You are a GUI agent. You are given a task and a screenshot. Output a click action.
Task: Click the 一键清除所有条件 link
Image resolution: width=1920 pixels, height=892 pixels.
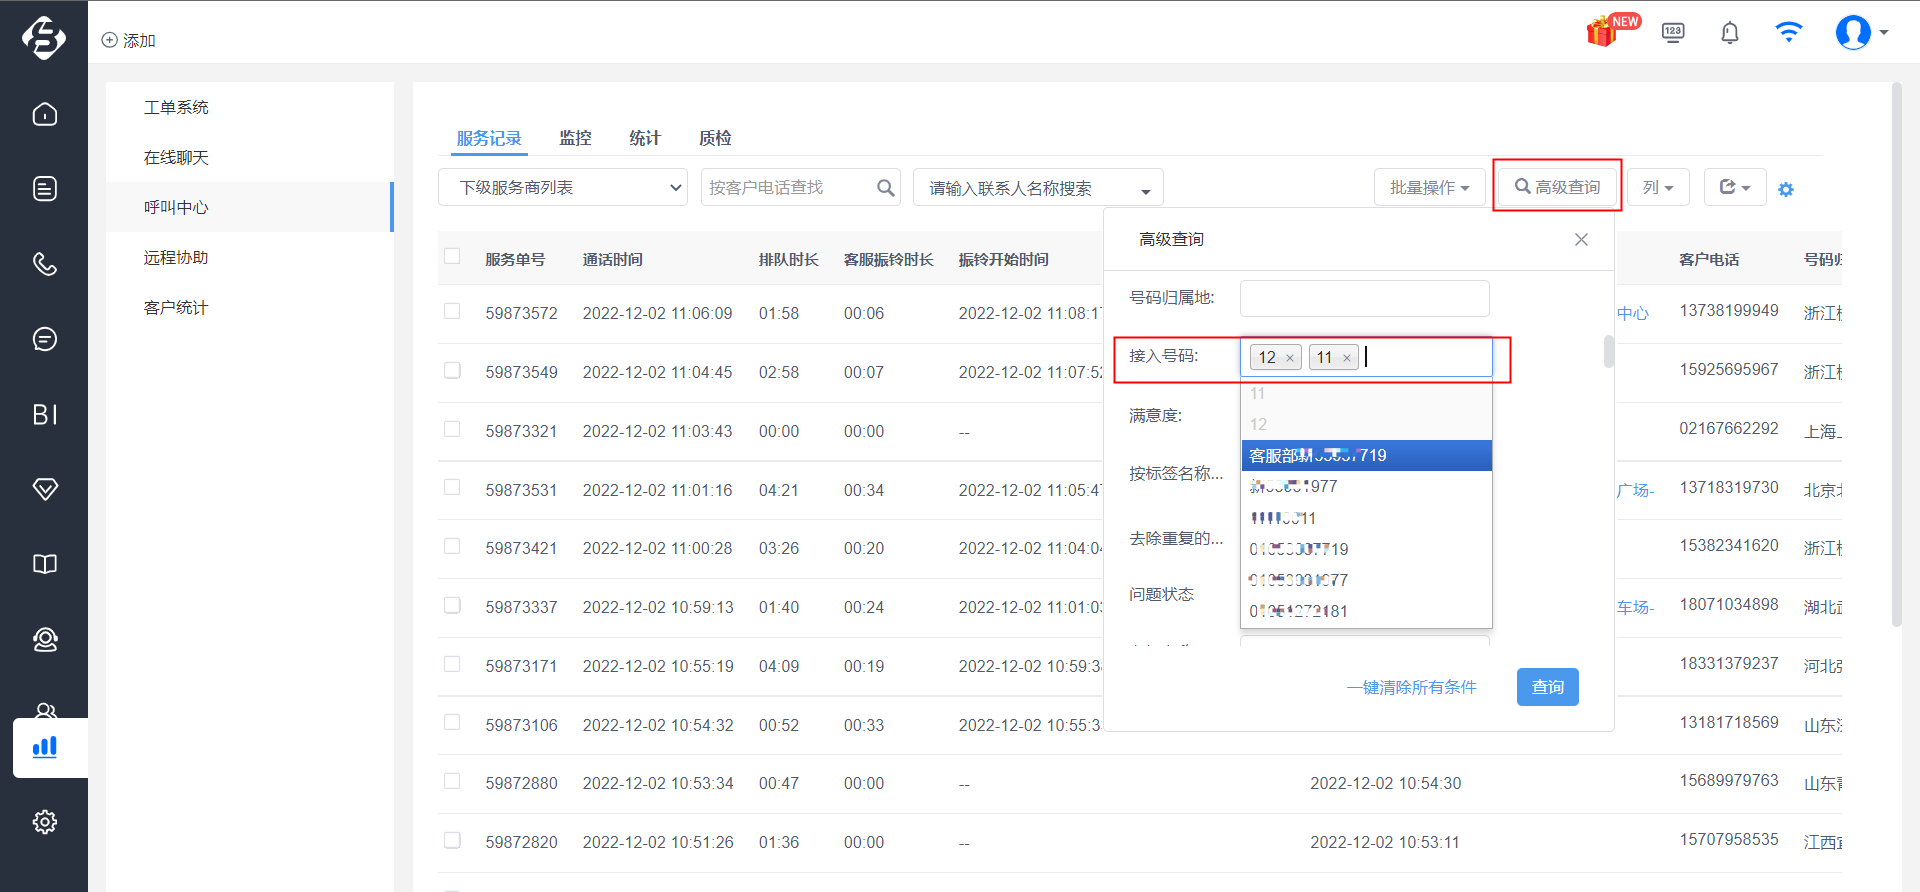coord(1411,687)
